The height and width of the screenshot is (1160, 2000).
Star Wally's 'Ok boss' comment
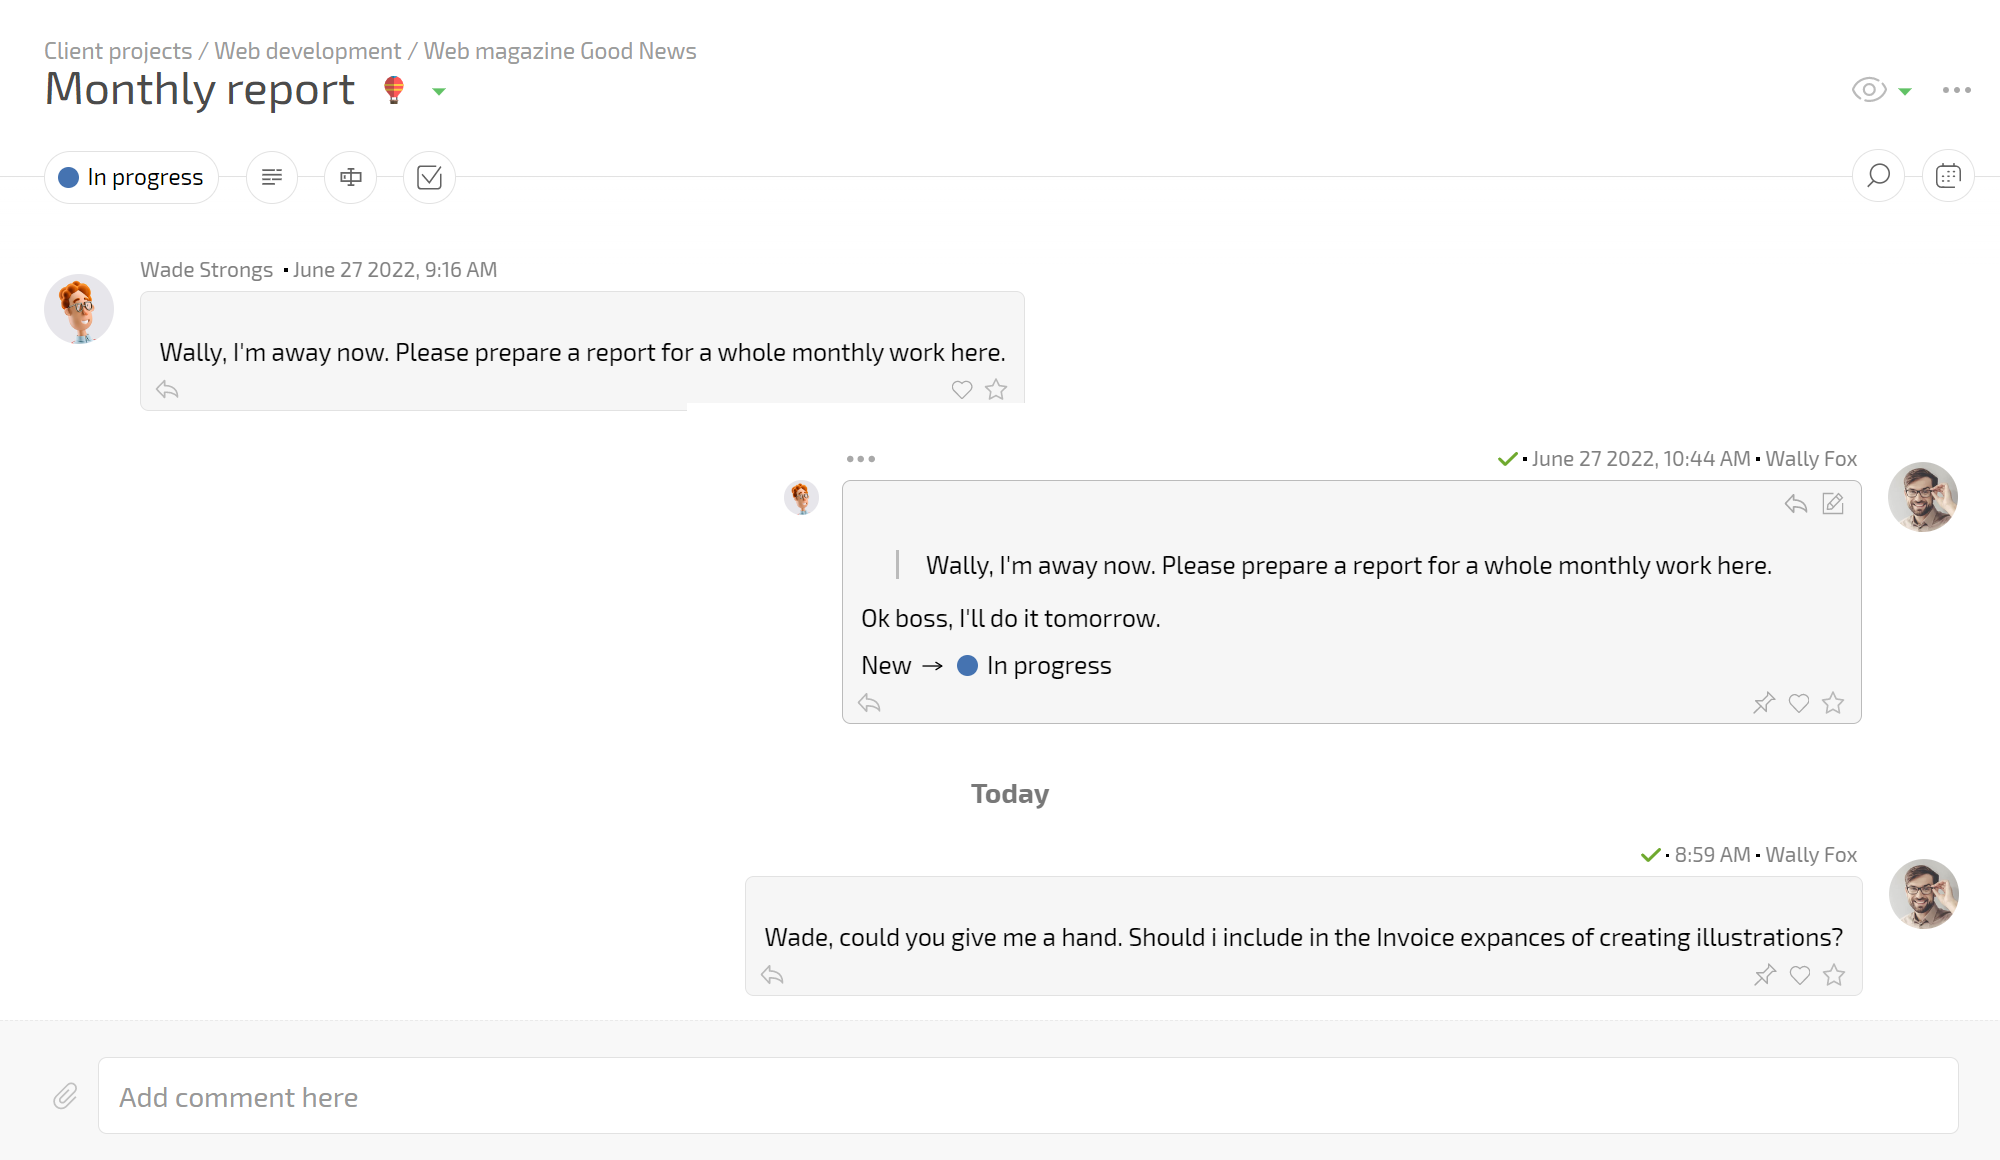coord(1834,703)
